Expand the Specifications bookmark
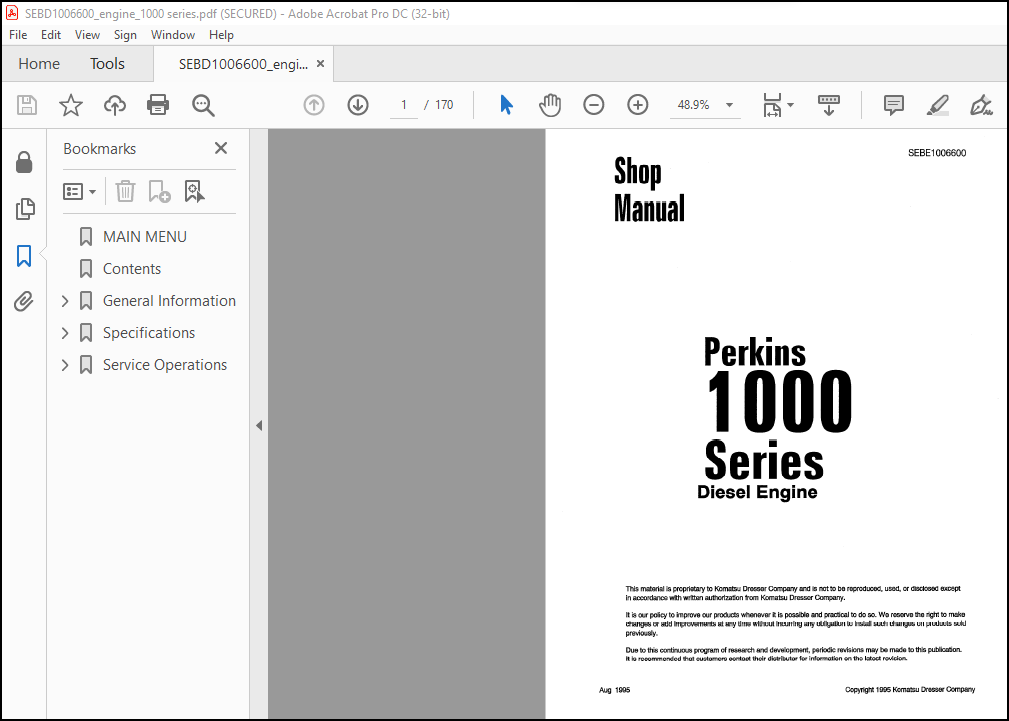 click(x=65, y=333)
